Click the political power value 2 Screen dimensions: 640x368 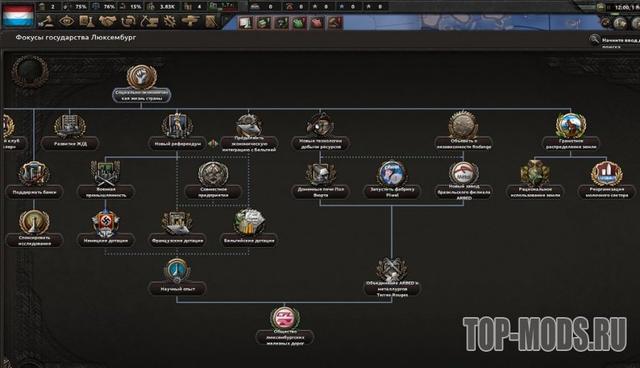(53, 7)
